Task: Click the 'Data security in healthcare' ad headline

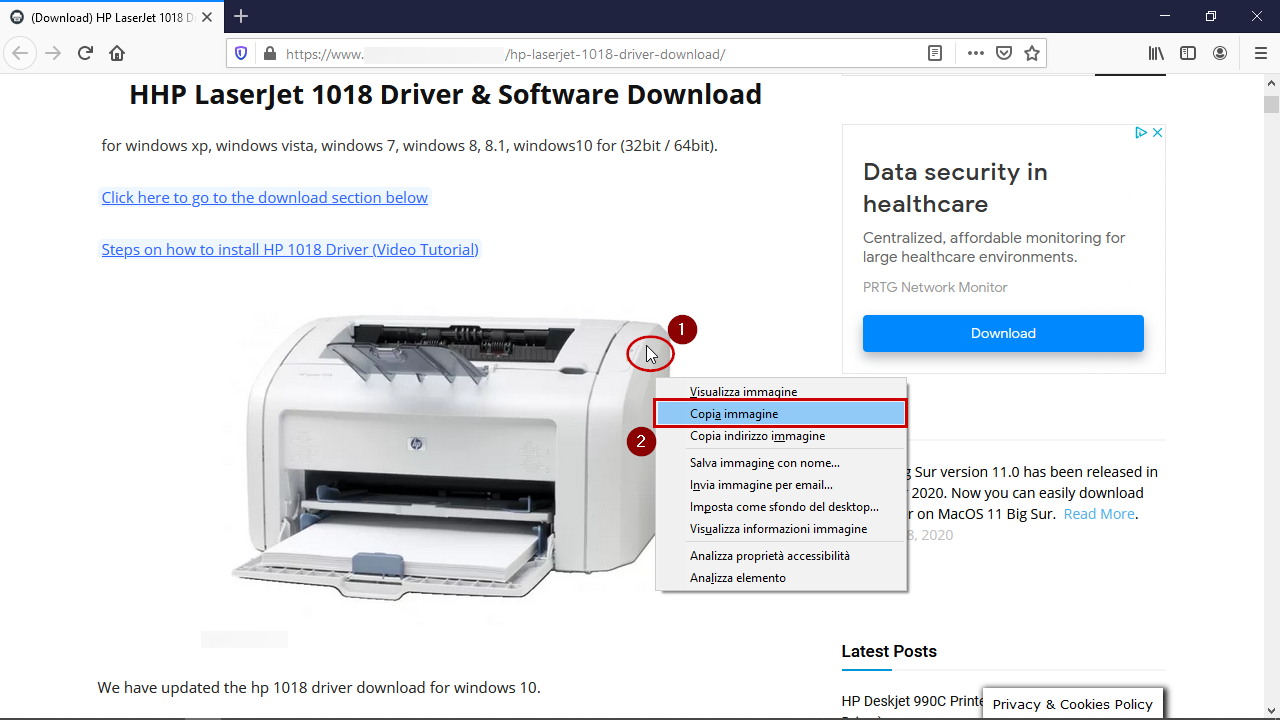Action: 955,188
